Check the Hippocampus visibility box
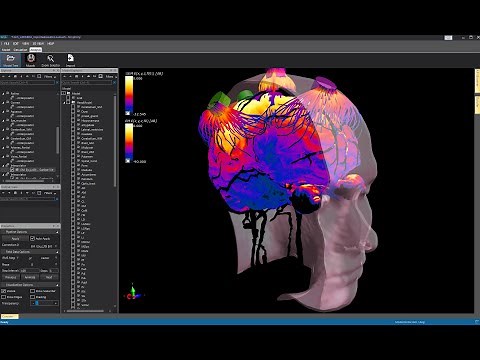The image size is (480, 360). 73,121
